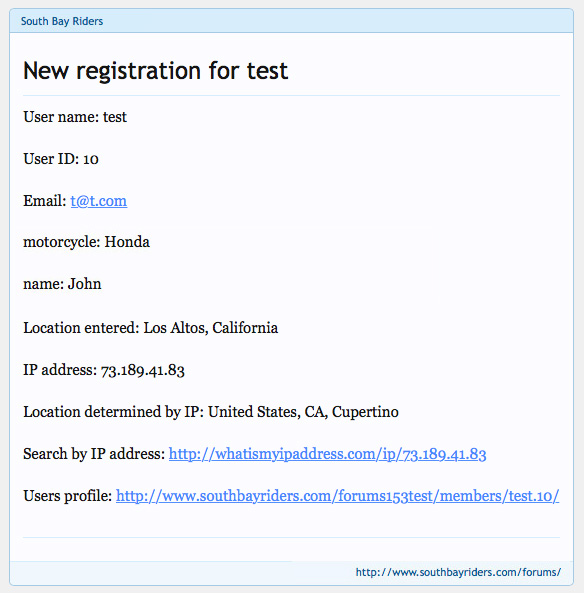Open the South Bay Riders header link
Viewport: 584px width, 593px height.
62,21
